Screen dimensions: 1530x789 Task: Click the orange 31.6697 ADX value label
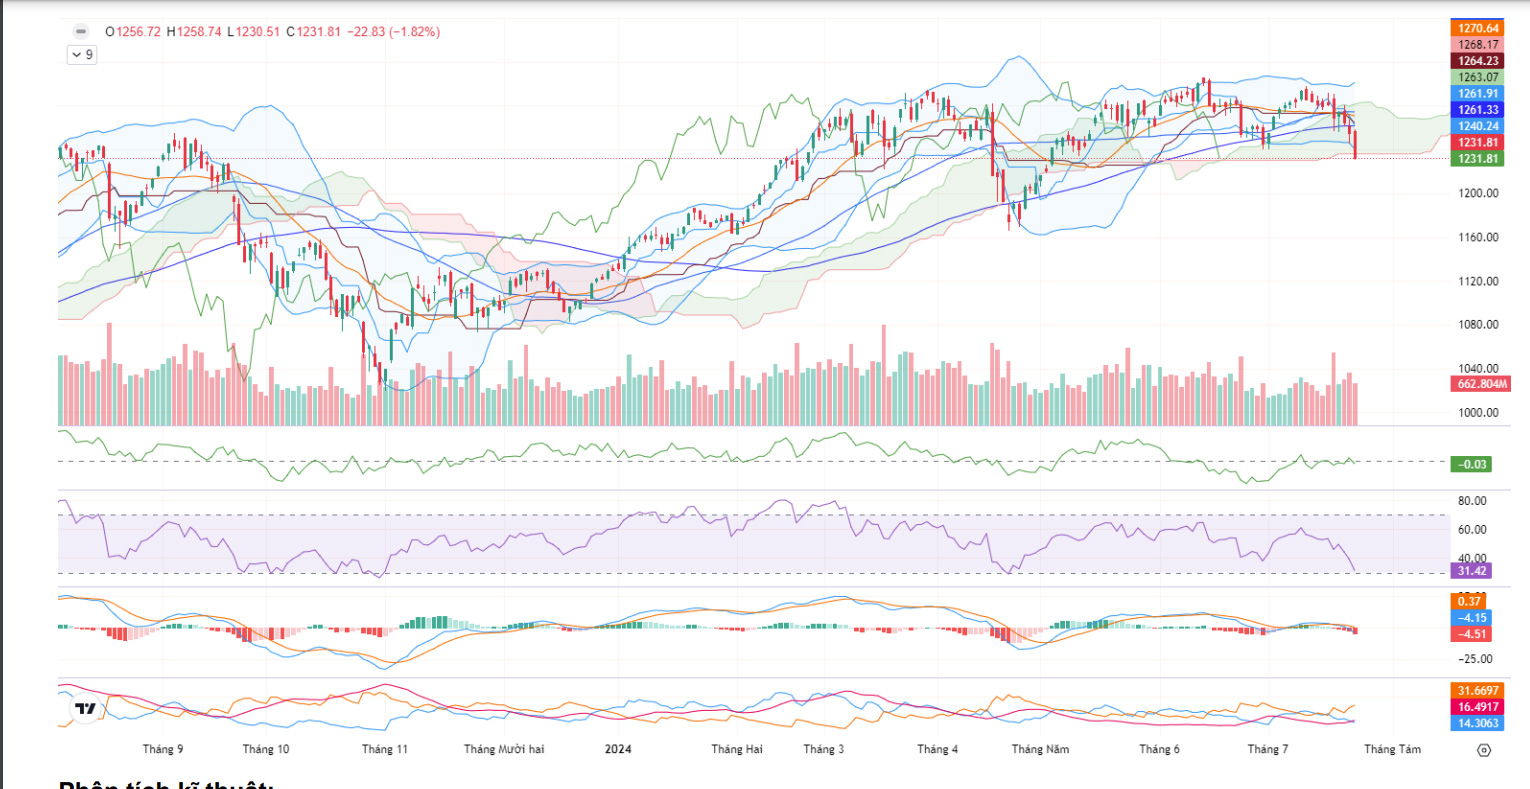(1477, 691)
